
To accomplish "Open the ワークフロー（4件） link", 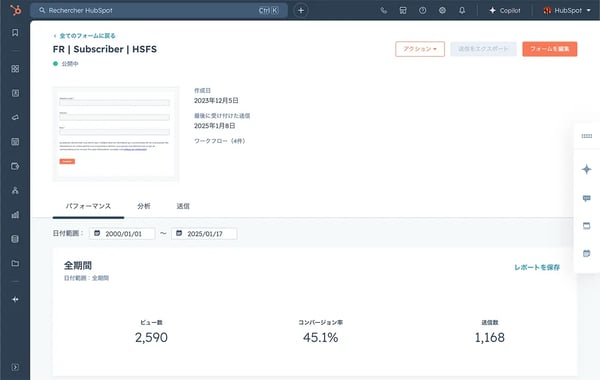I will click(x=220, y=141).
